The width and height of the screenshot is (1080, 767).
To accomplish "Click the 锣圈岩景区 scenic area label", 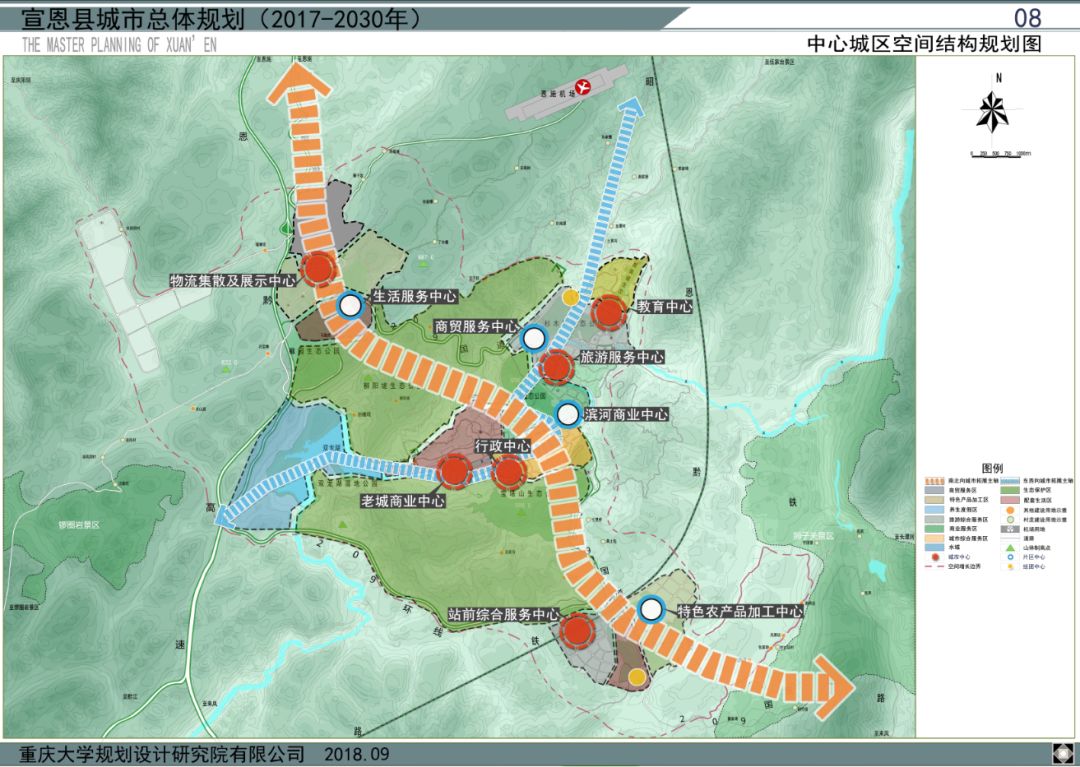I will (79, 525).
